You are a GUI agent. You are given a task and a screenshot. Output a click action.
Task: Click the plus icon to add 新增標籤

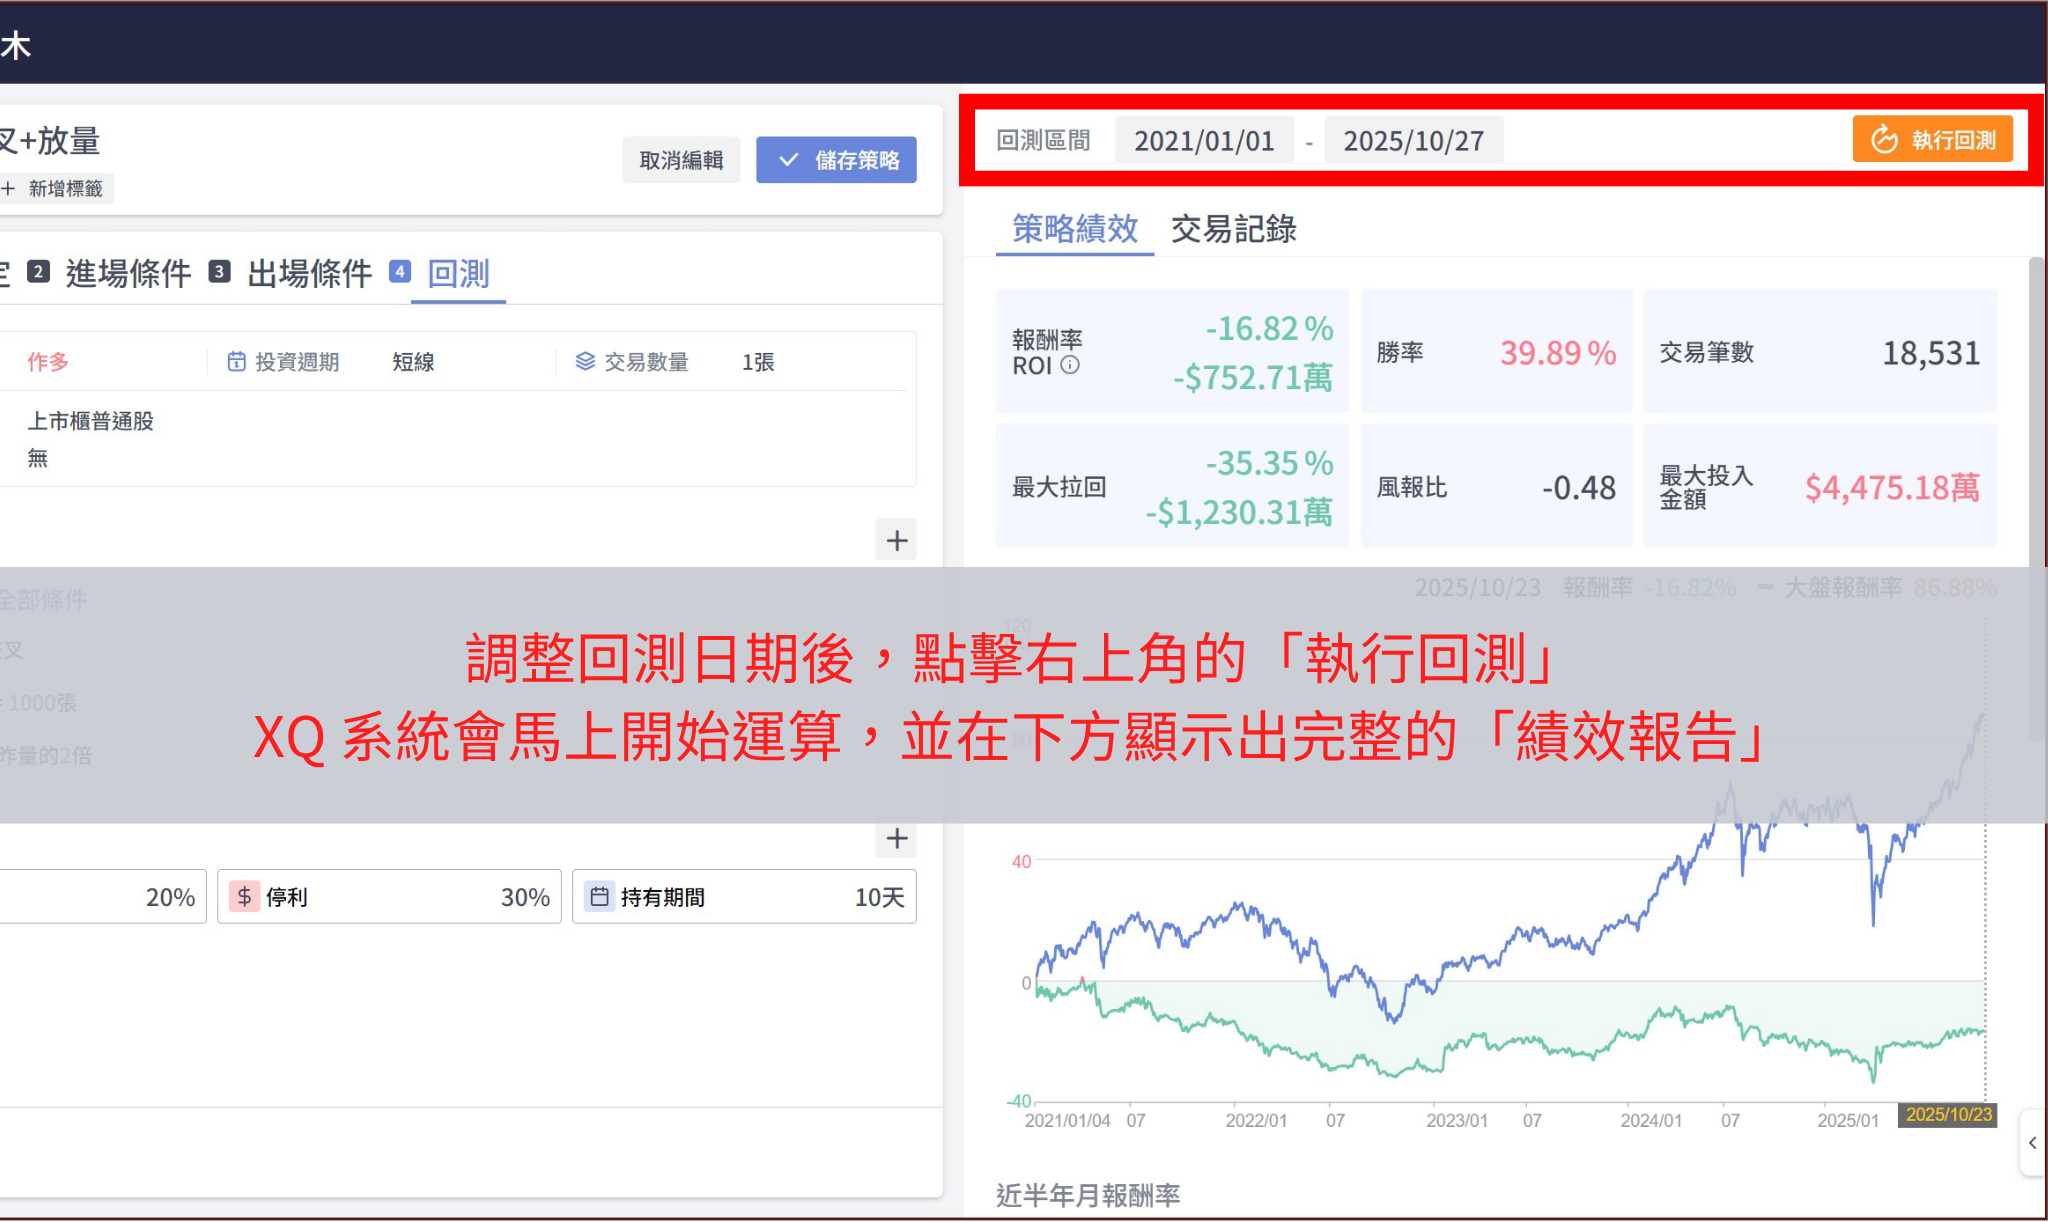coord(8,188)
